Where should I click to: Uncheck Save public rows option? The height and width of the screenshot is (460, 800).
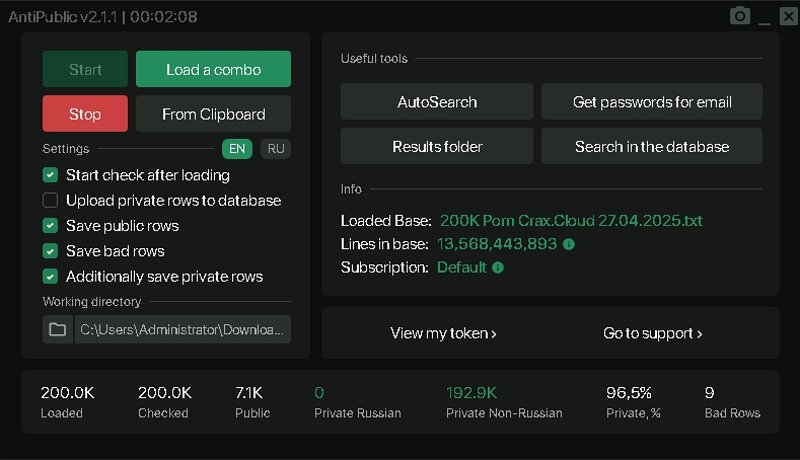click(50, 226)
